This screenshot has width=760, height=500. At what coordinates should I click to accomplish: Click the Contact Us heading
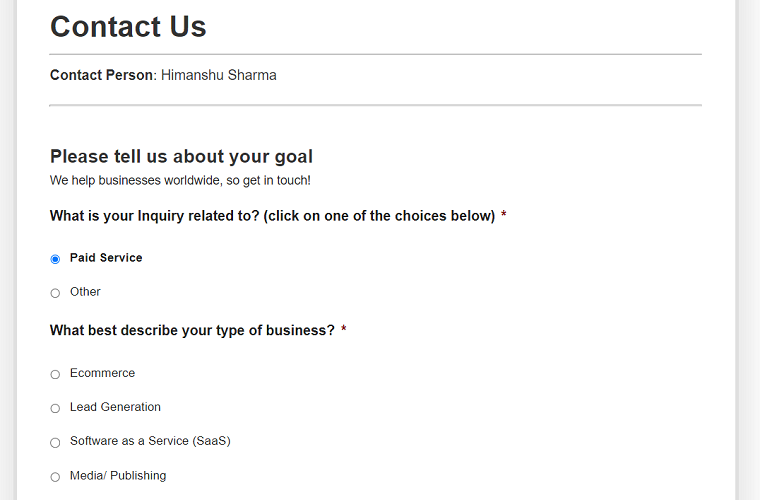pyautogui.click(x=128, y=27)
